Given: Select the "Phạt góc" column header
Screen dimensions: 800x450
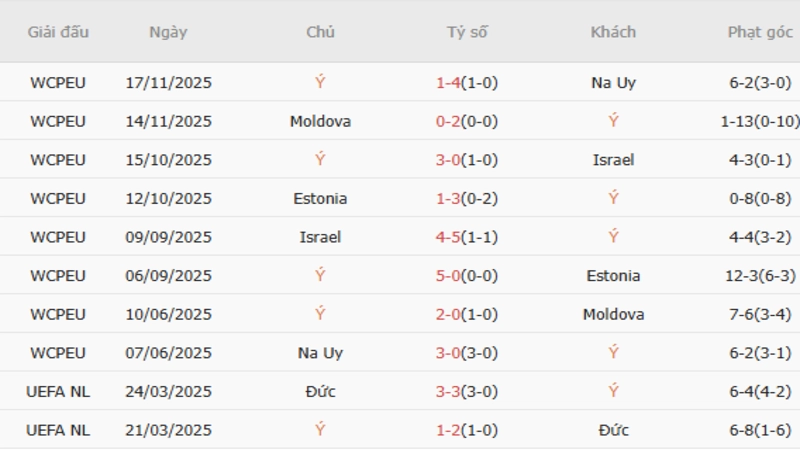Looking at the screenshot, I should click(x=760, y=32).
